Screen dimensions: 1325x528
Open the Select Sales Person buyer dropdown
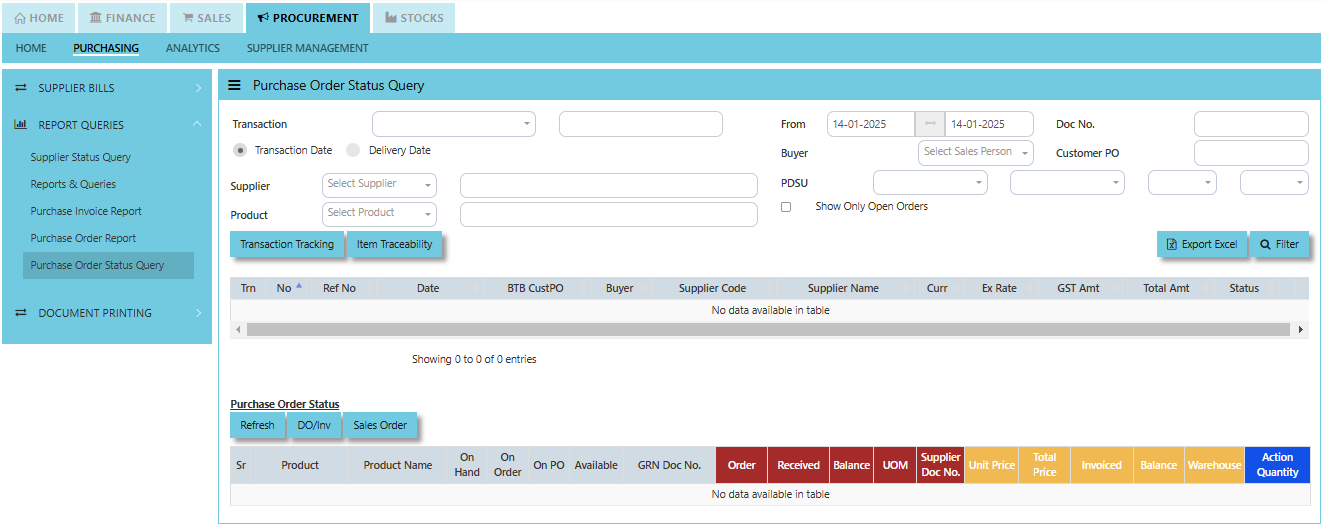[975, 152]
